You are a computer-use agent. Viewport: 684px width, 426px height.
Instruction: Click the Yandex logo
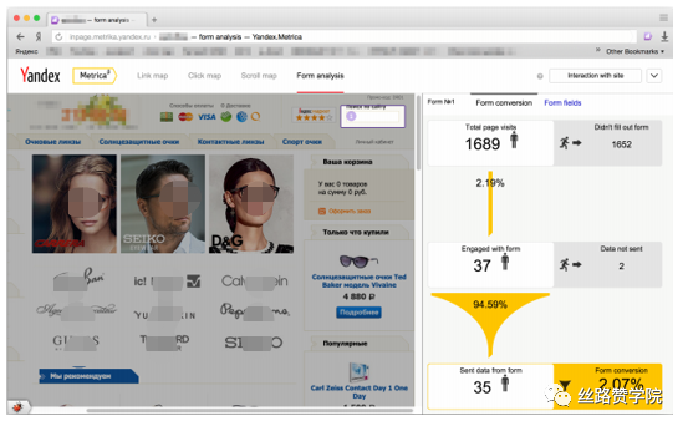41,75
